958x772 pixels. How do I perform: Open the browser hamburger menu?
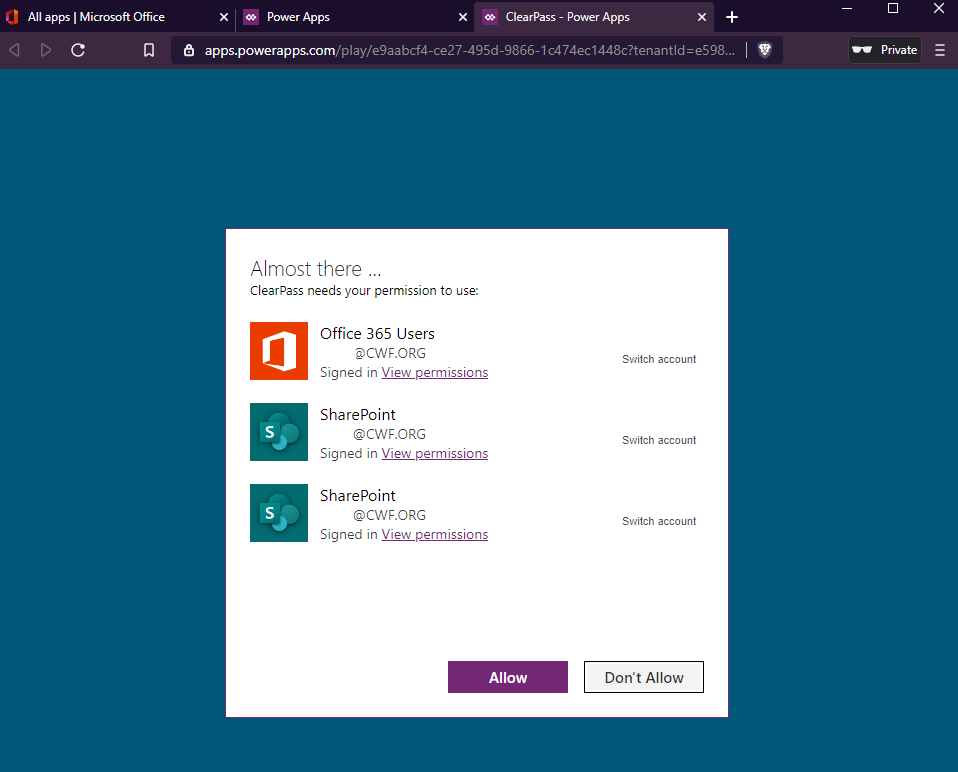click(x=940, y=50)
